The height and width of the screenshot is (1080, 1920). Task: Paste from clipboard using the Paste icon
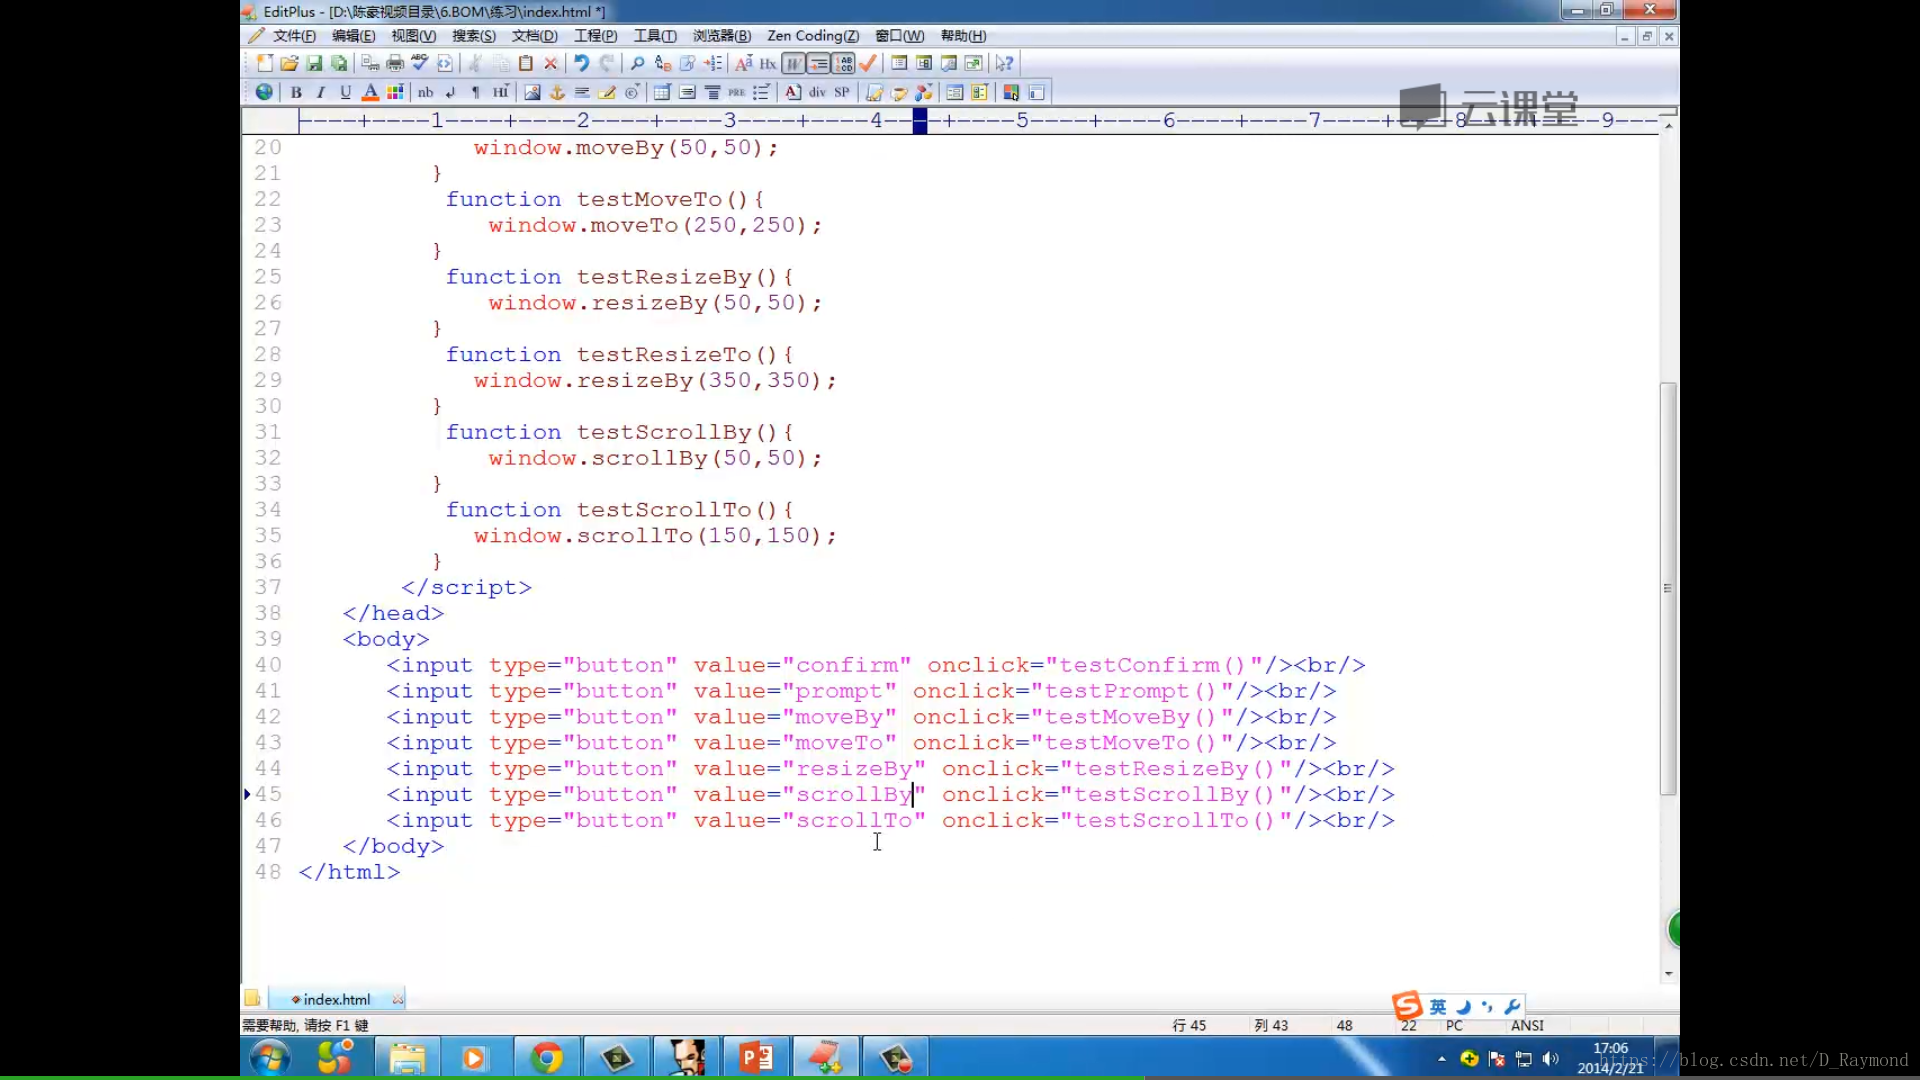click(x=526, y=63)
